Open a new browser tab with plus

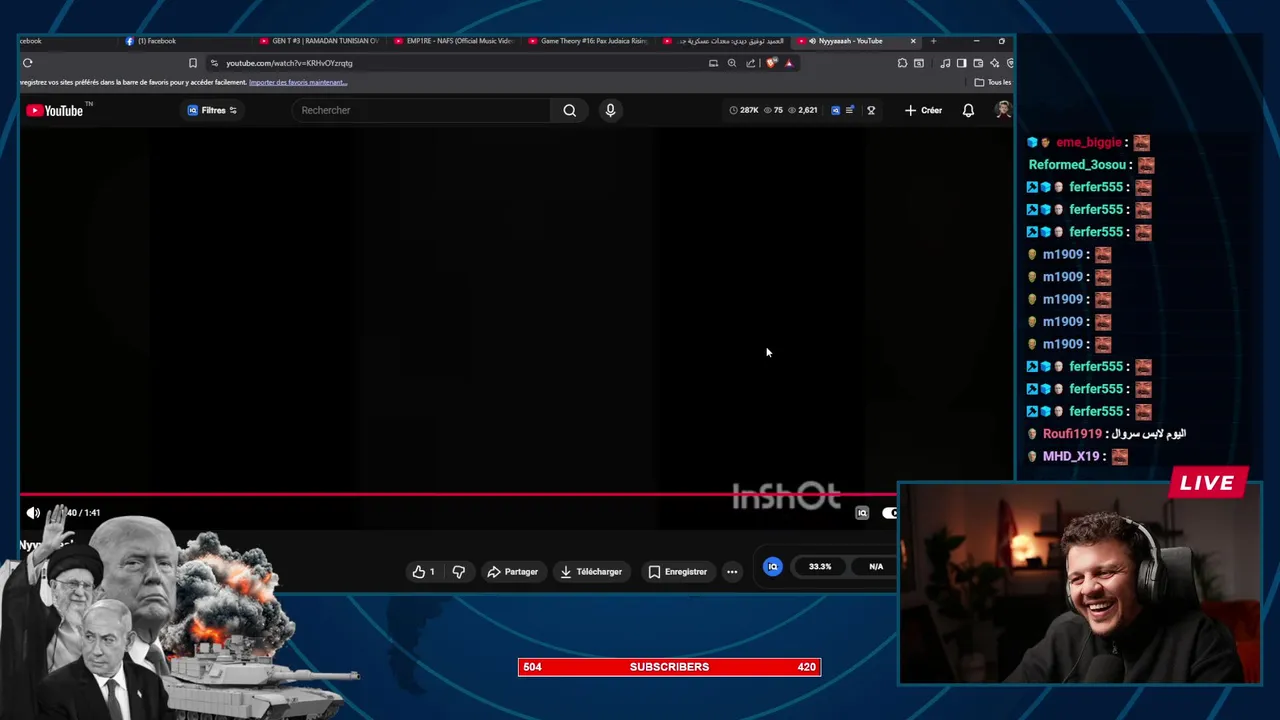tap(933, 41)
